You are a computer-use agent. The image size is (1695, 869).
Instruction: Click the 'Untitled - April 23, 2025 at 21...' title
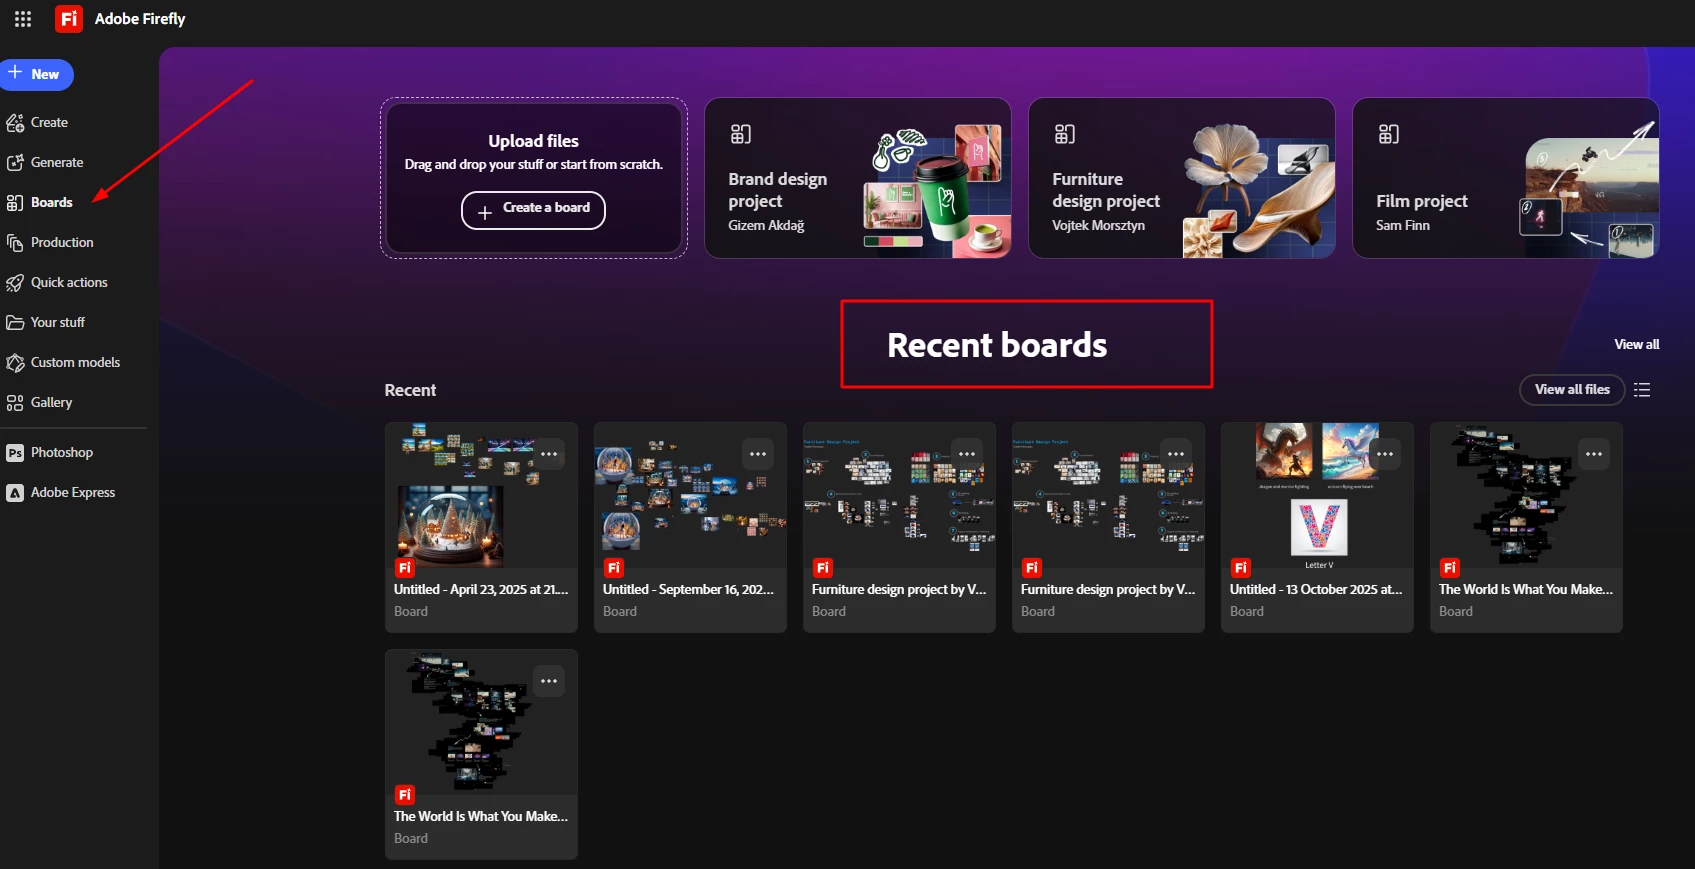pos(481,590)
